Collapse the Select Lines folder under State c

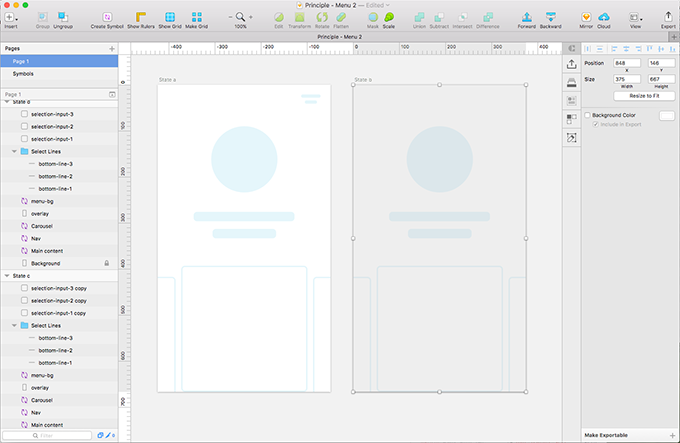point(15,325)
